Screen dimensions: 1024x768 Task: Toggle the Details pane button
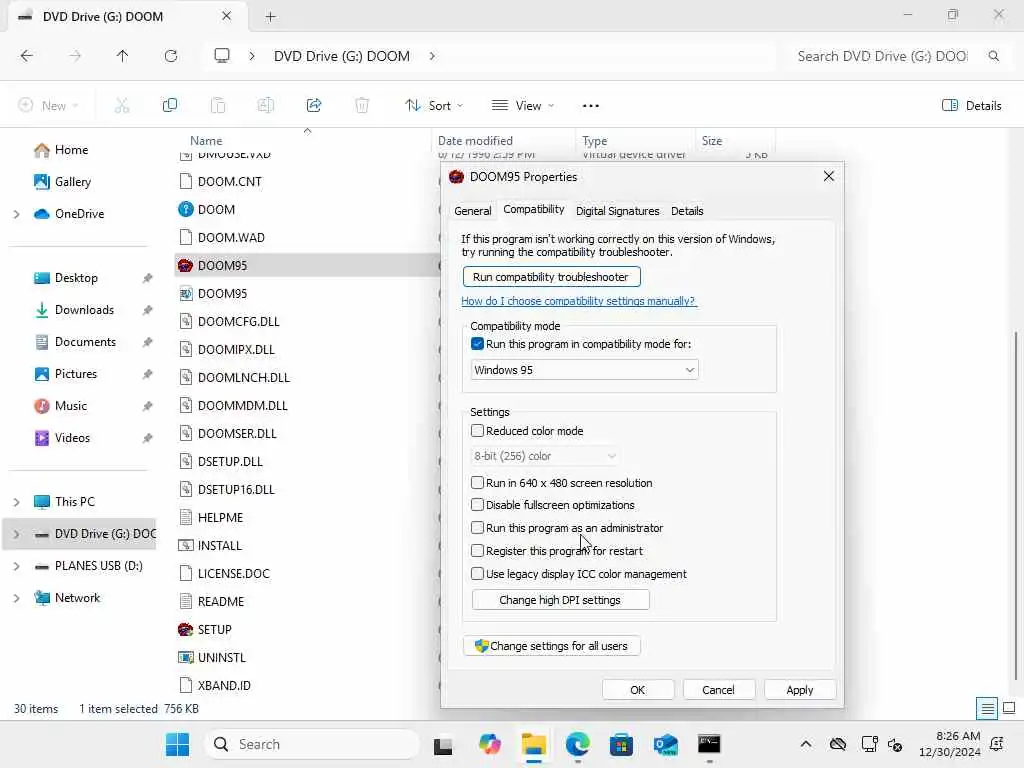click(x=971, y=106)
